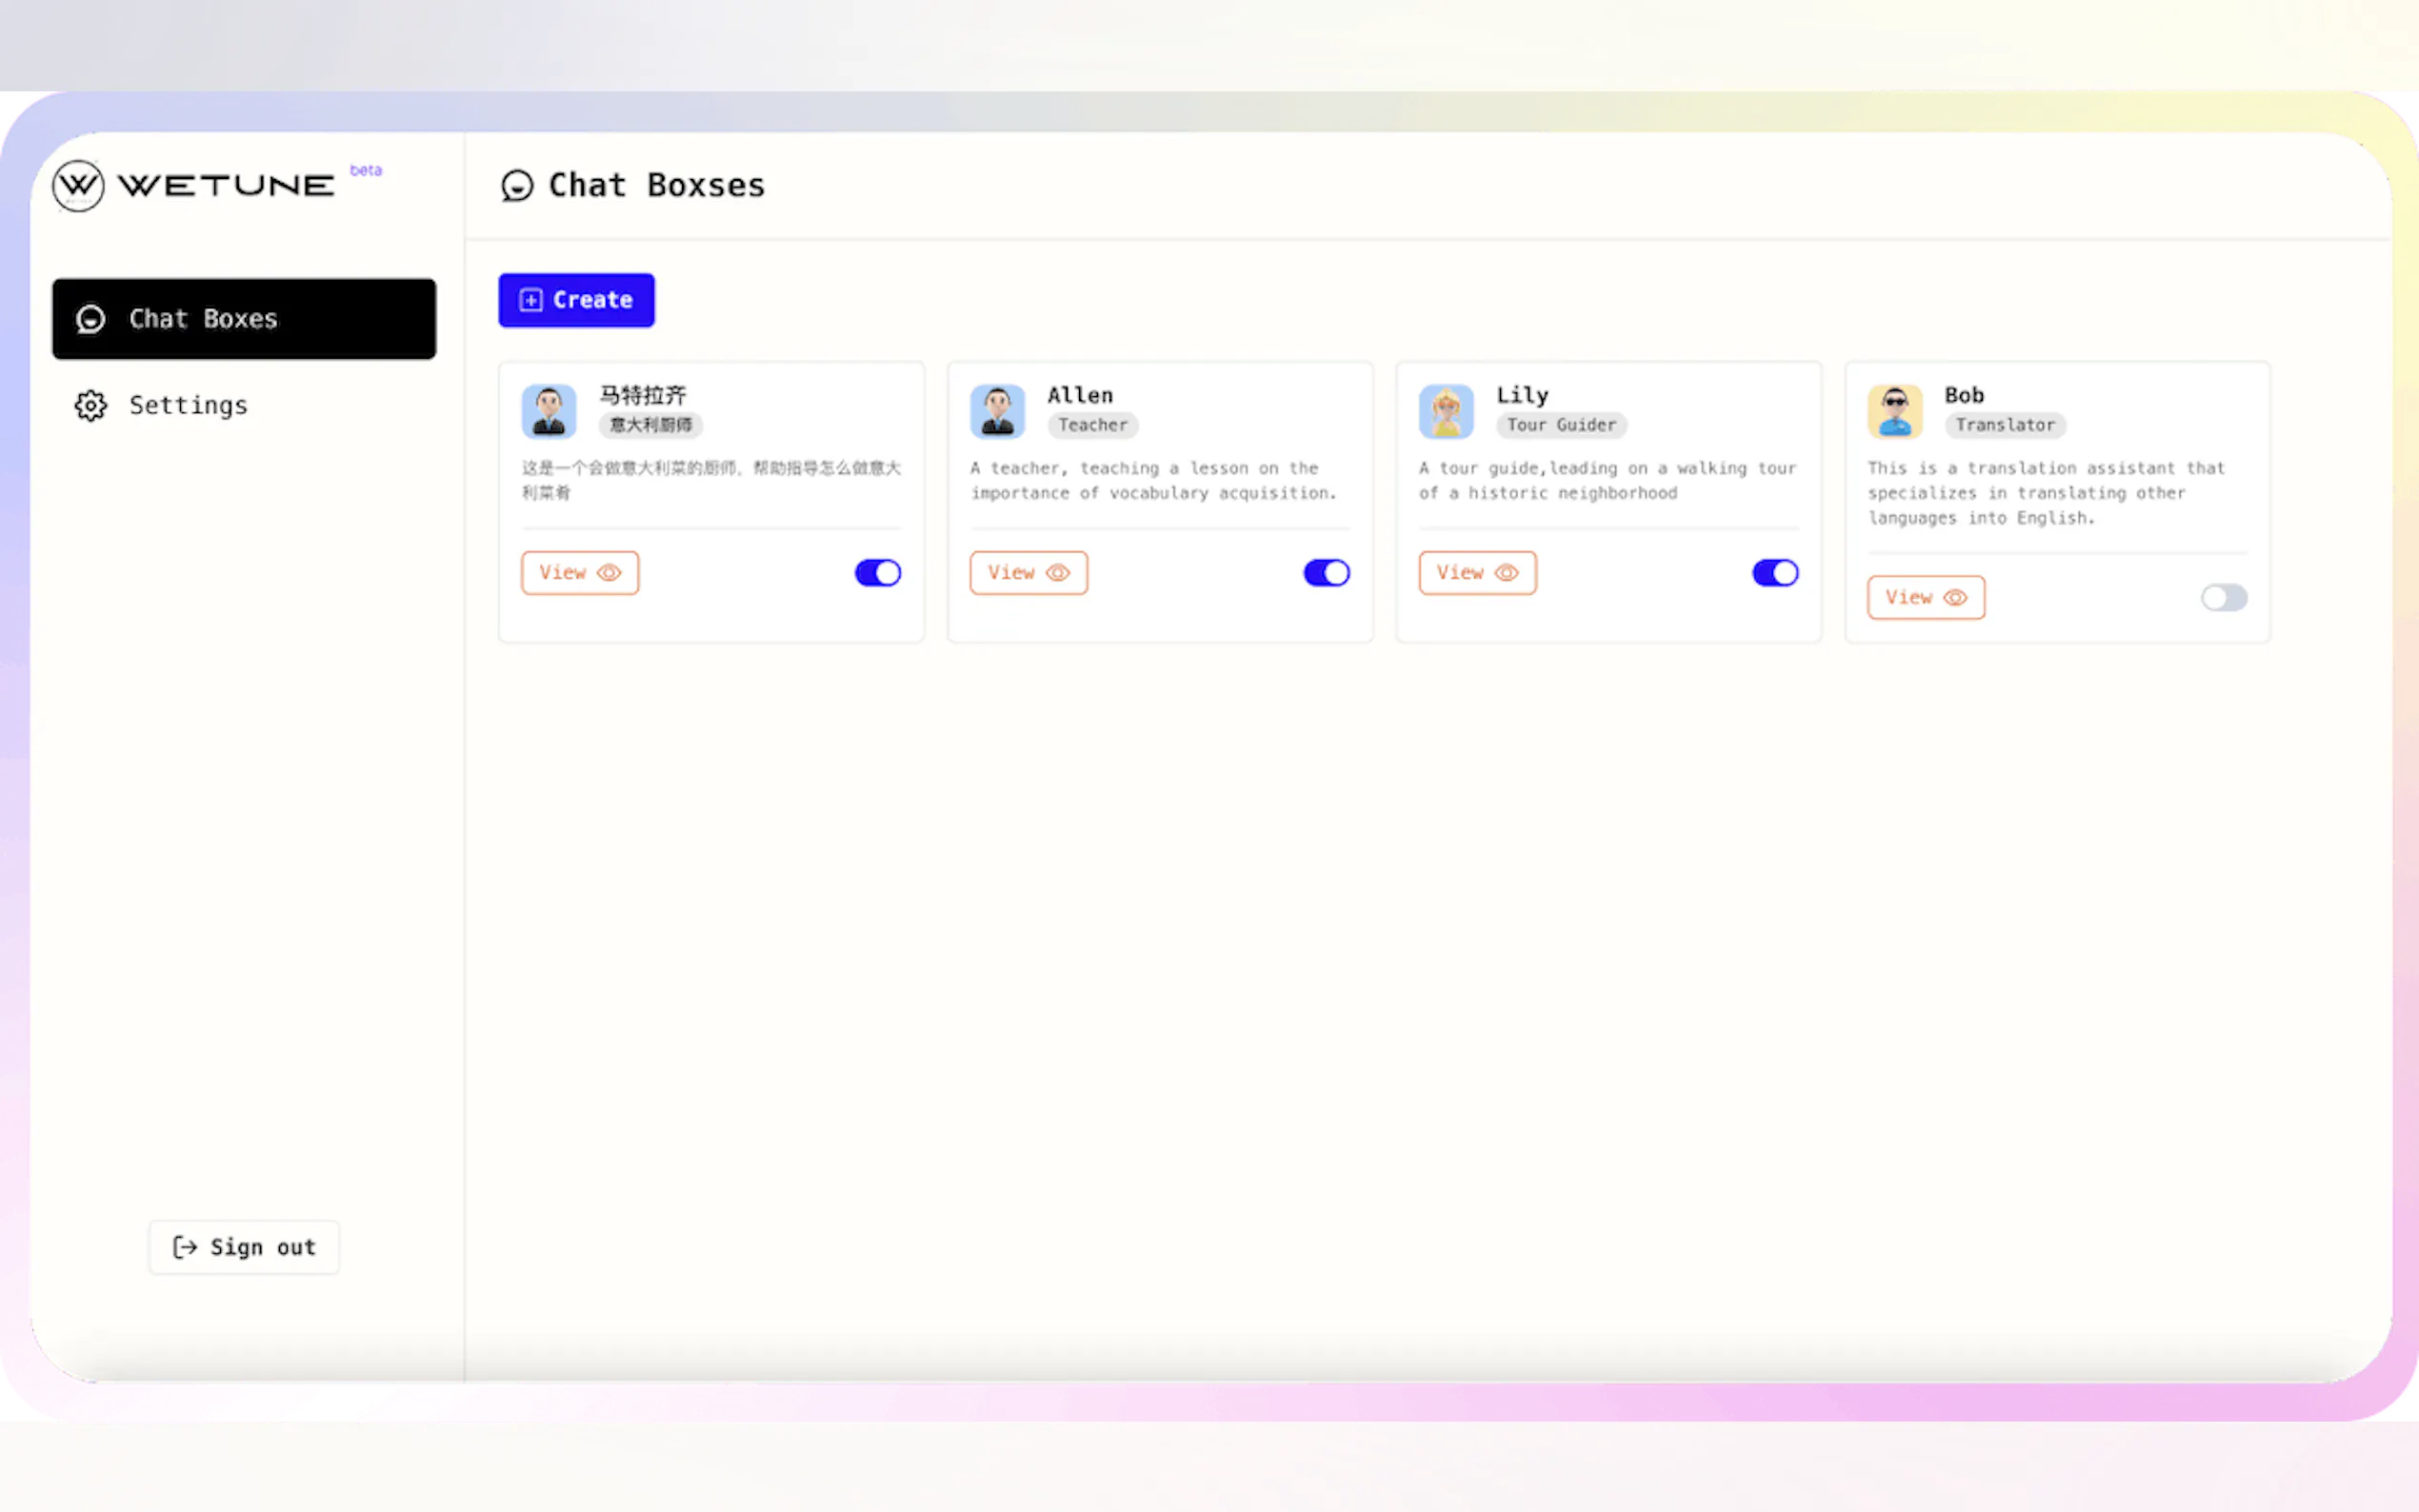
Task: Open Chat Boxes in the sidebar
Action: (244, 319)
